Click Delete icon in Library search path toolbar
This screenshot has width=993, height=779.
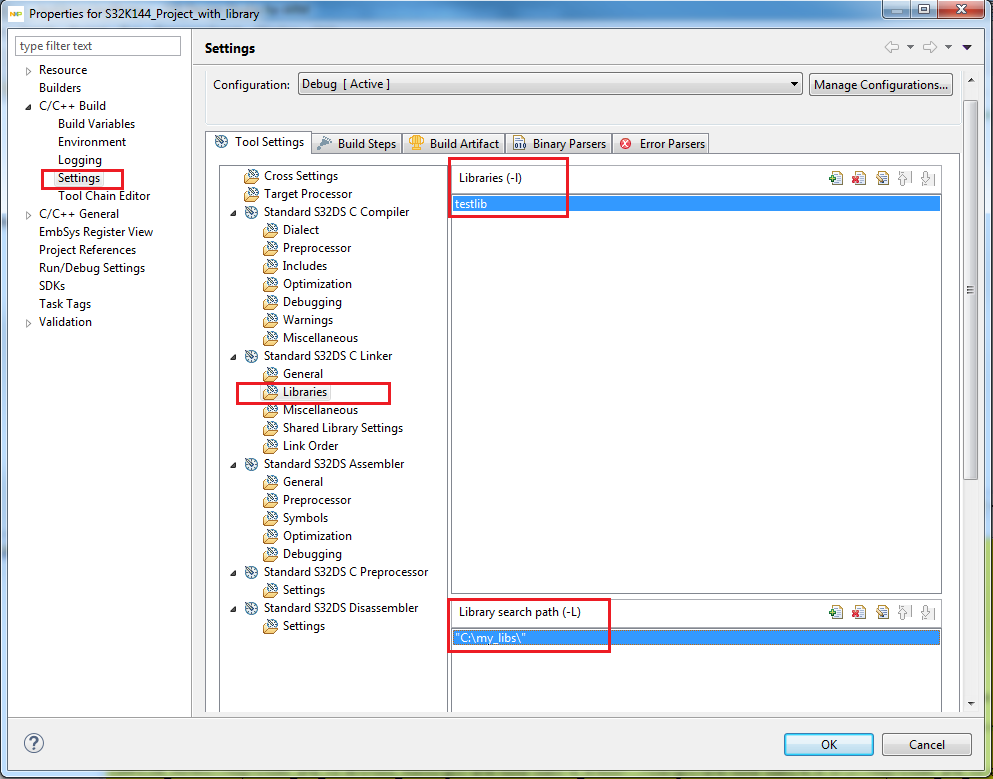859,612
